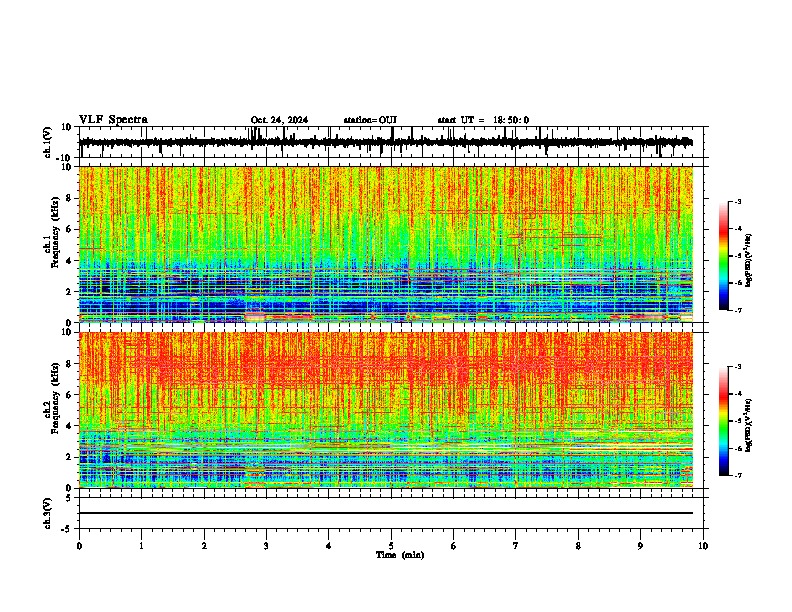The width and height of the screenshot is (792, 612).
Task: Click tick label 7 on the Time axis
Action: [516, 546]
